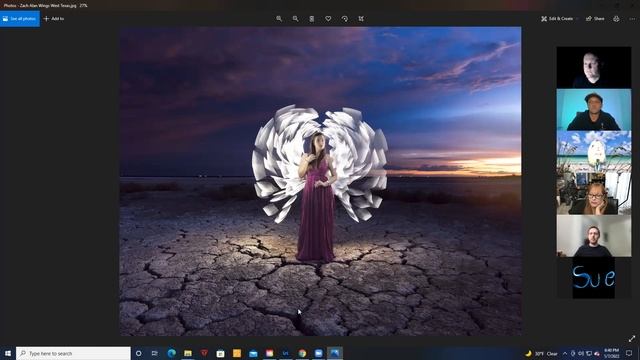Zoom in on the photo

click(x=279, y=19)
